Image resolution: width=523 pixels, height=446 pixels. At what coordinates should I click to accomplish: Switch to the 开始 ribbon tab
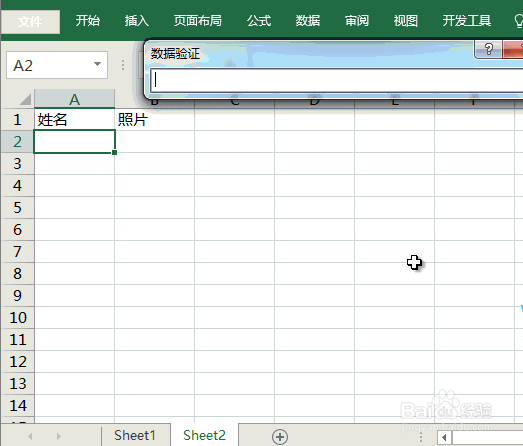pyautogui.click(x=88, y=21)
